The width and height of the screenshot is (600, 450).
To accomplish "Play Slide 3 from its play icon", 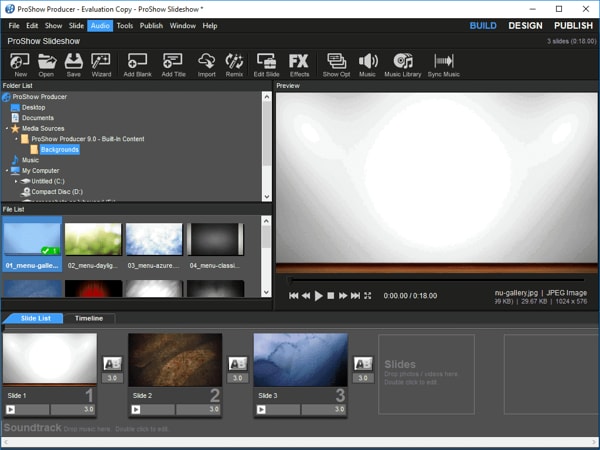I will pyautogui.click(x=261, y=409).
